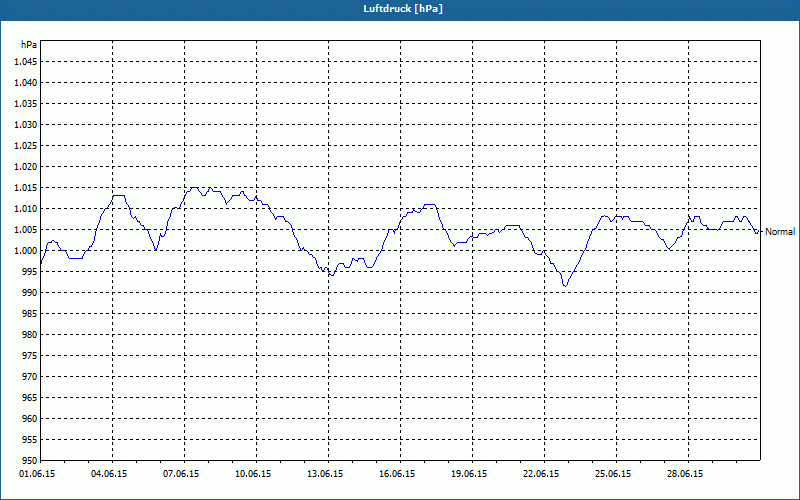Click the 1.020 axis value
The image size is (800, 500).
click(x=26, y=167)
